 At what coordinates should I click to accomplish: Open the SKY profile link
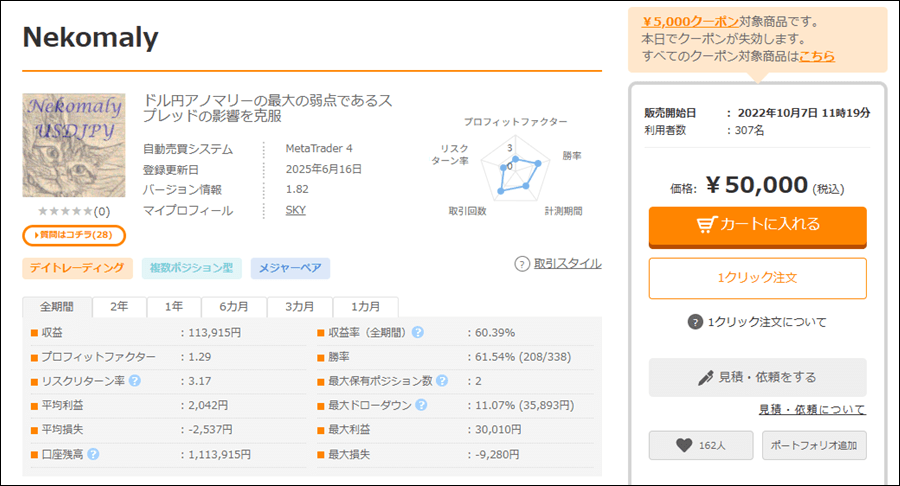pos(296,210)
